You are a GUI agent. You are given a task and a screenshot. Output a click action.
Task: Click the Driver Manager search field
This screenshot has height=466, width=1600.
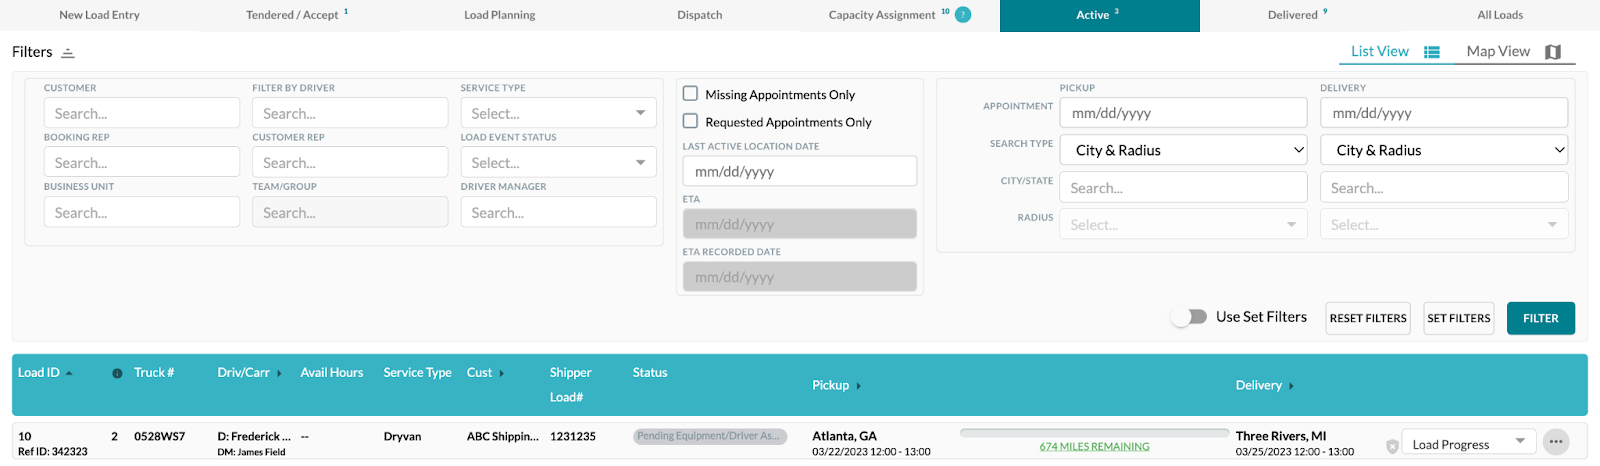click(x=558, y=212)
